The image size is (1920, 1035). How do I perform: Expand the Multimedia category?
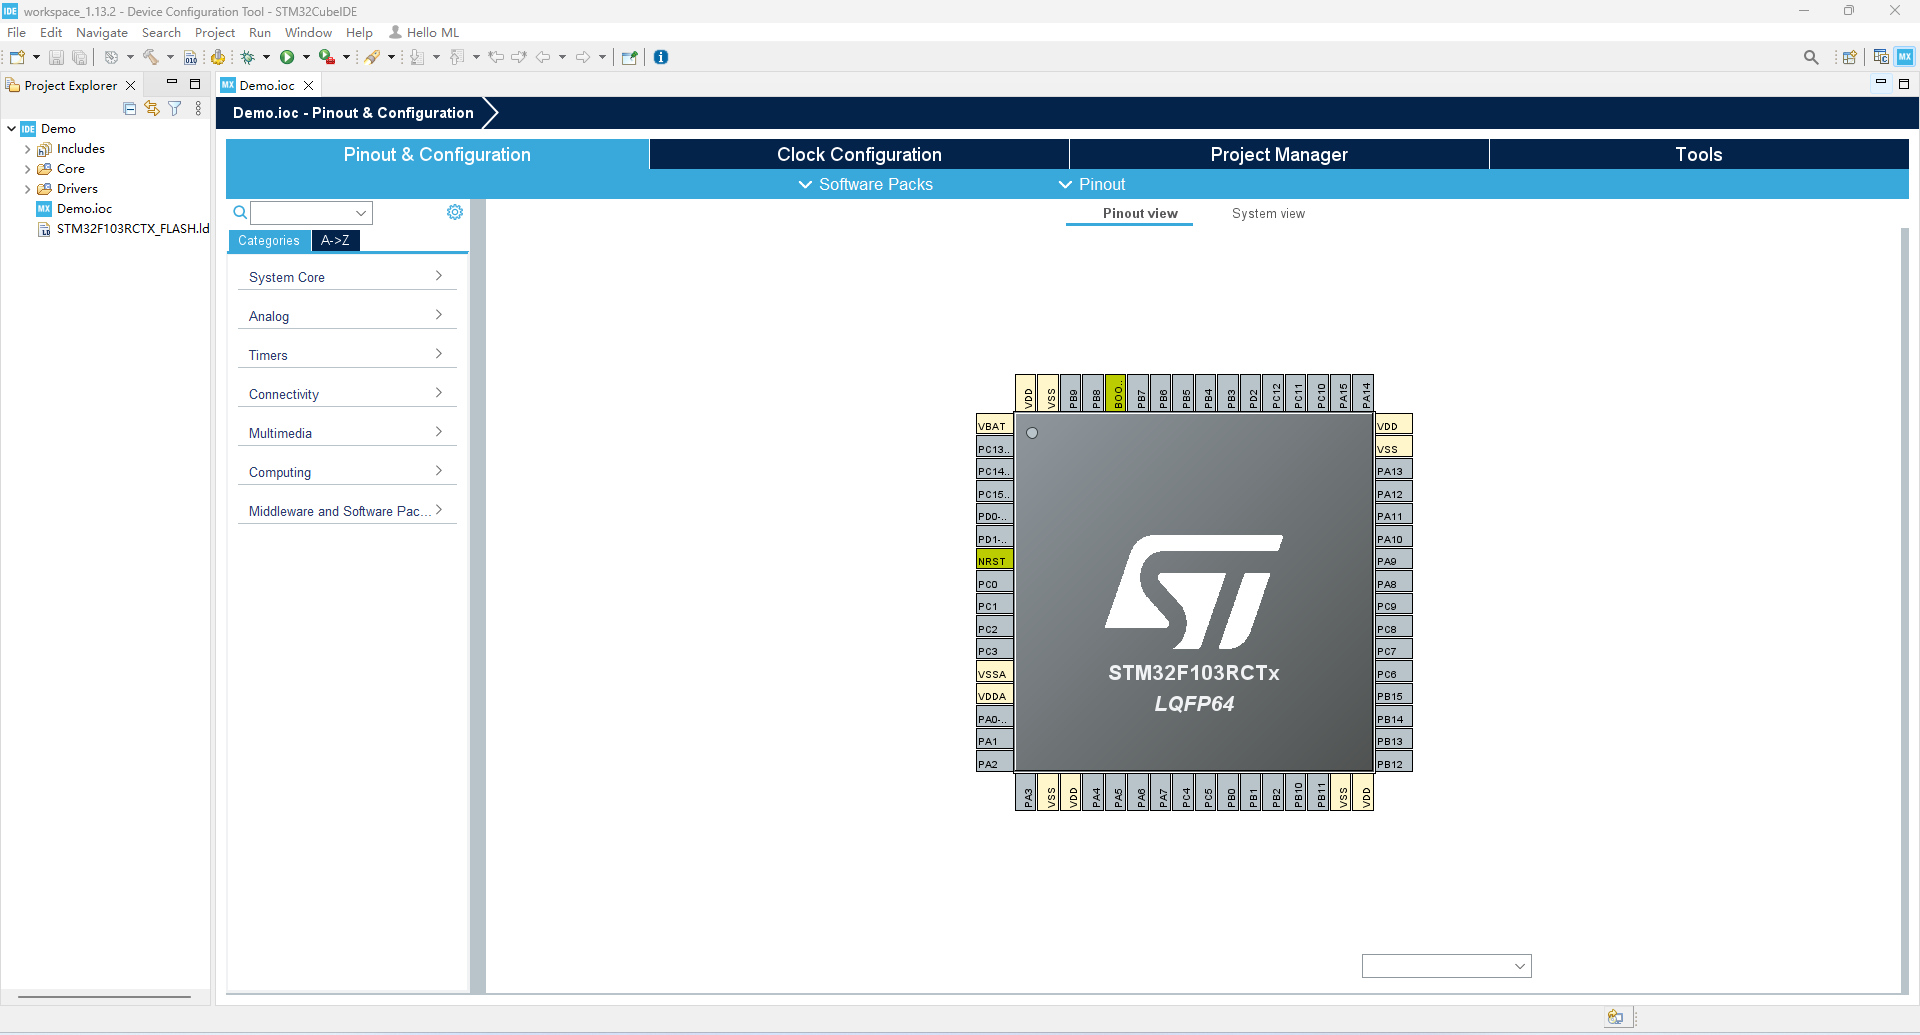click(x=347, y=433)
